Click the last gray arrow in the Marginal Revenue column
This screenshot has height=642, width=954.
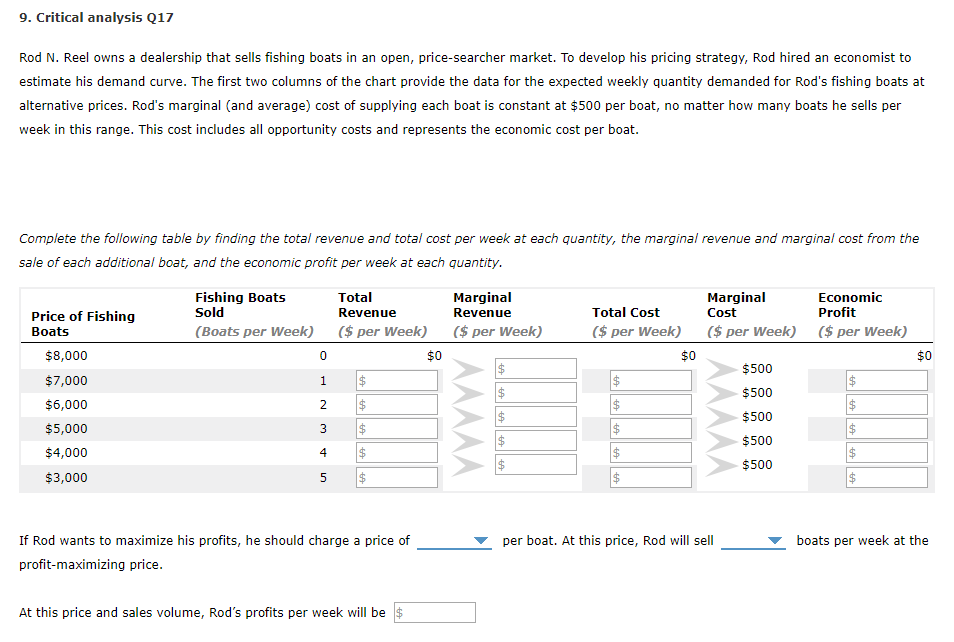click(x=463, y=464)
